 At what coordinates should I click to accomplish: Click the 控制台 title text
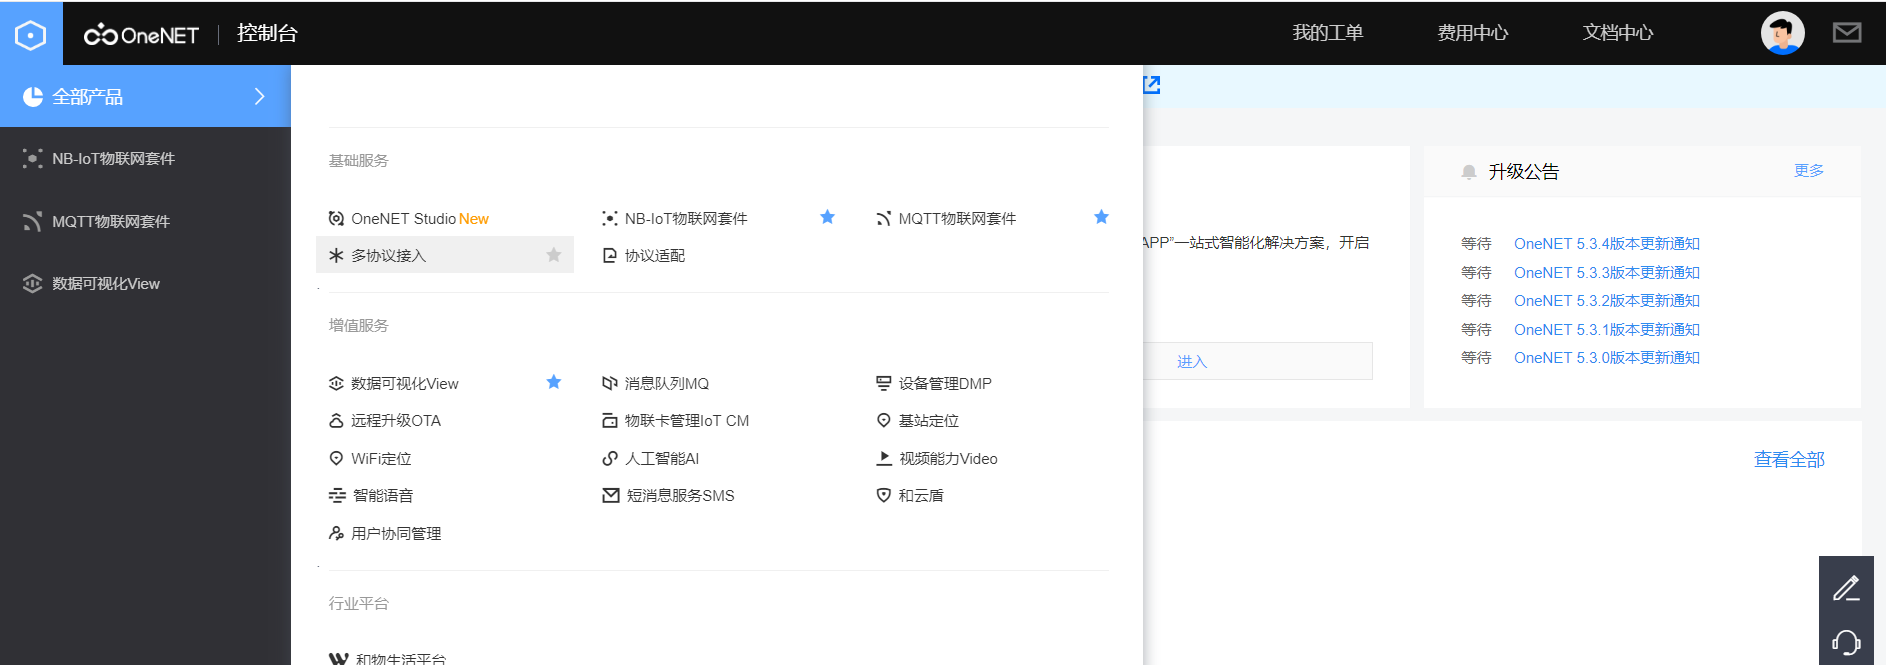pos(267,33)
